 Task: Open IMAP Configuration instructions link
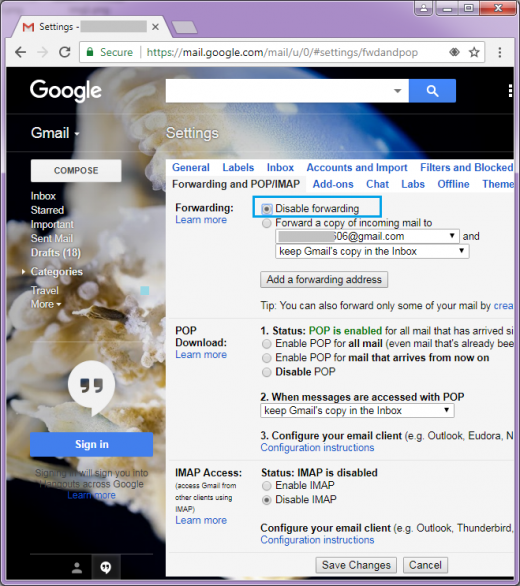coord(317,540)
